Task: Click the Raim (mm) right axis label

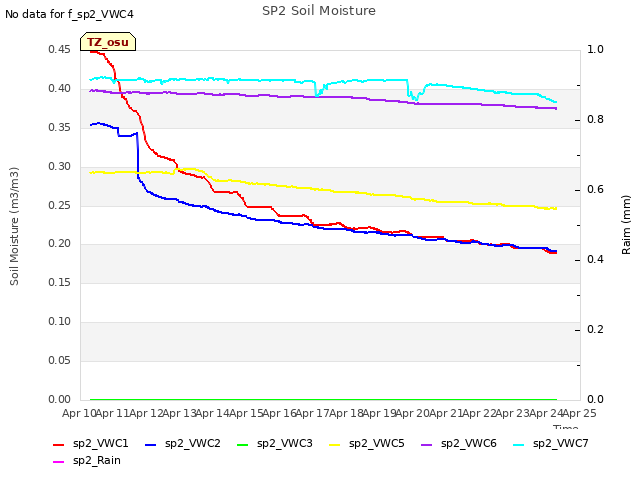Action: click(x=626, y=225)
